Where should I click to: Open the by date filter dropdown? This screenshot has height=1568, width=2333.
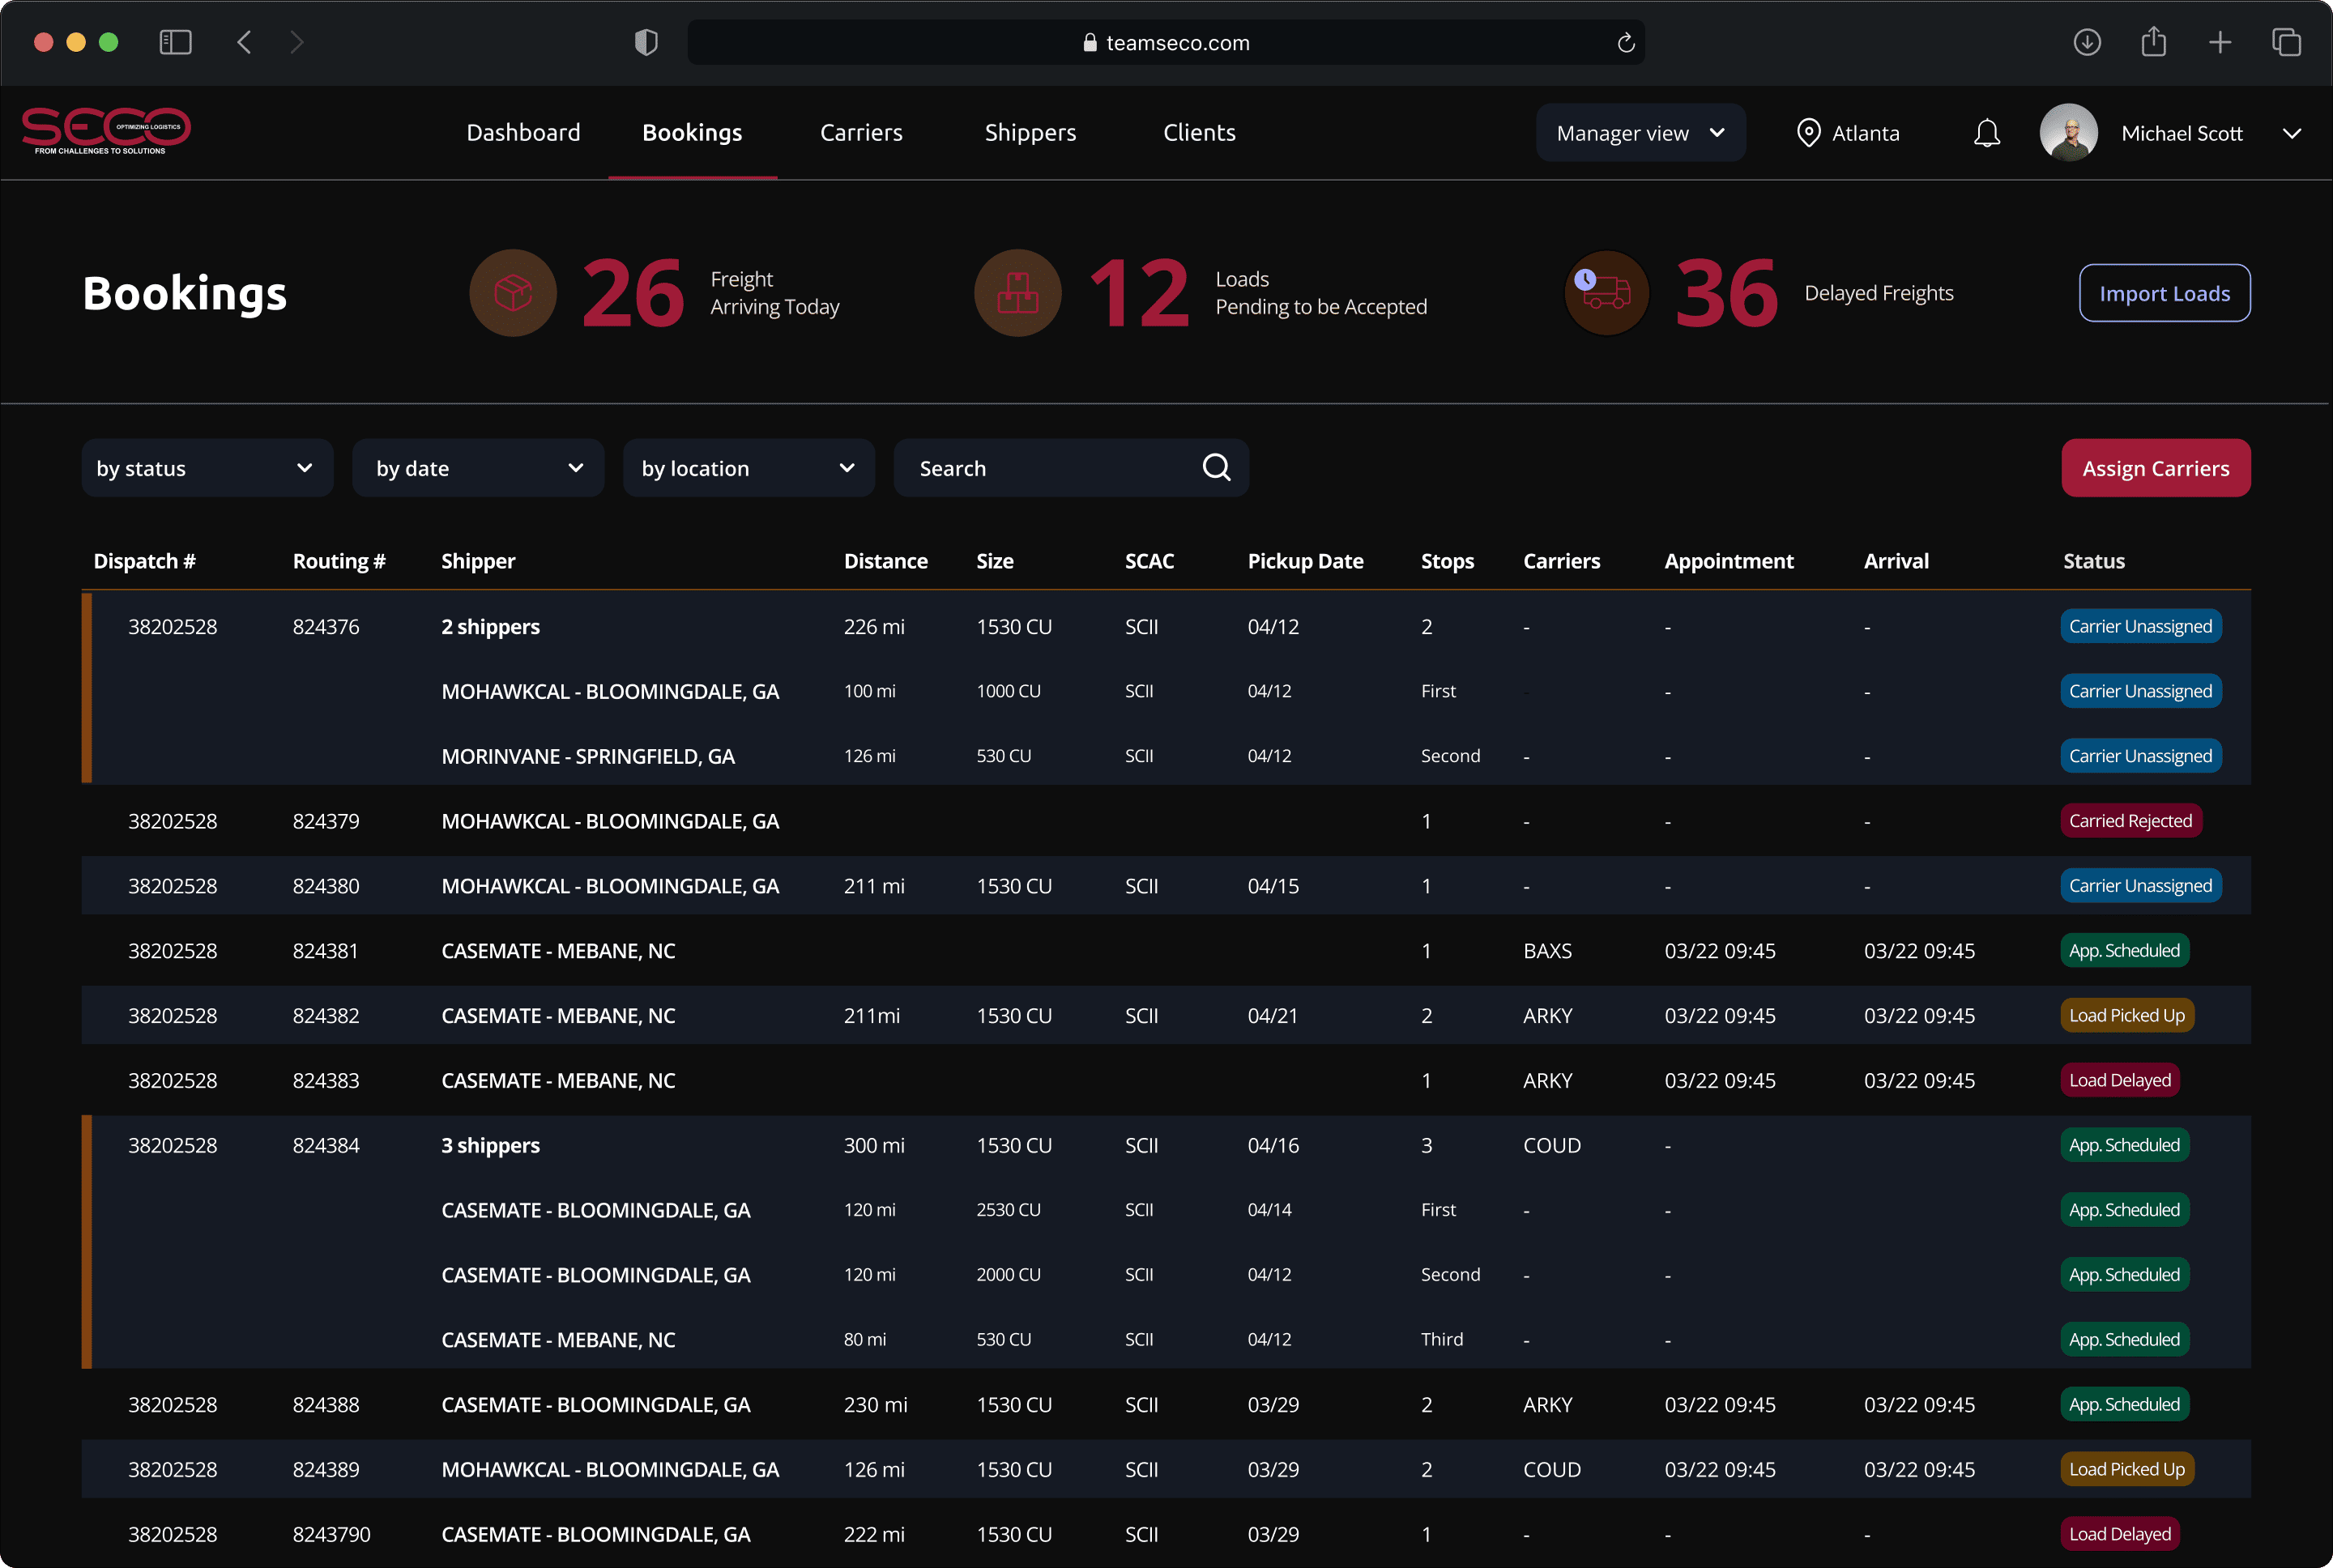tap(478, 468)
